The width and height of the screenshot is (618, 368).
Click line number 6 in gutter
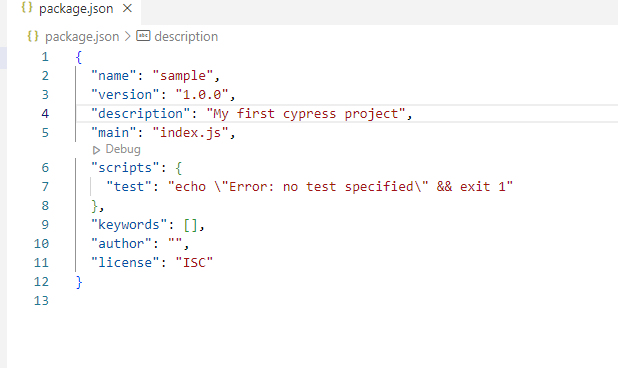[x=45, y=168]
